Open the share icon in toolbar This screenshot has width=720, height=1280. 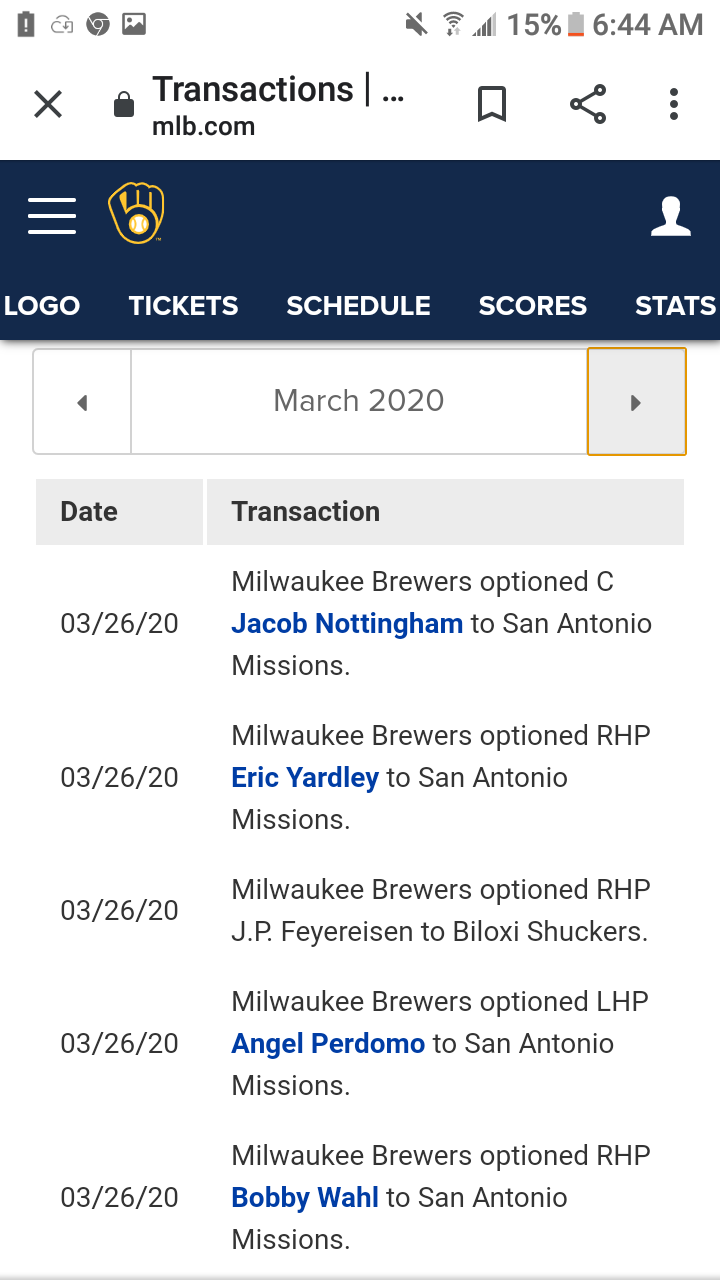point(588,104)
